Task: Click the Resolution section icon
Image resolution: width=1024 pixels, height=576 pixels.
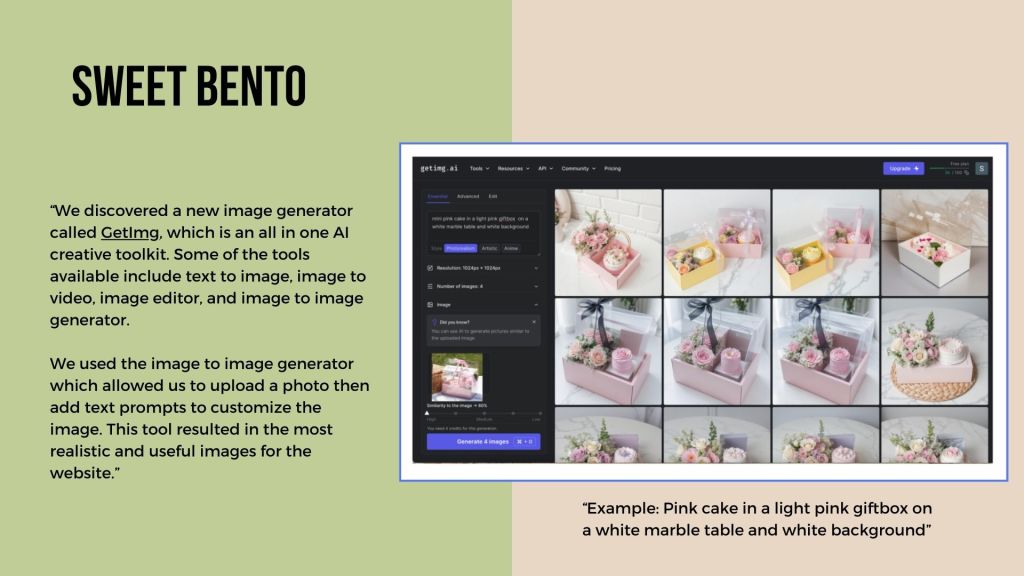Action: (430, 269)
